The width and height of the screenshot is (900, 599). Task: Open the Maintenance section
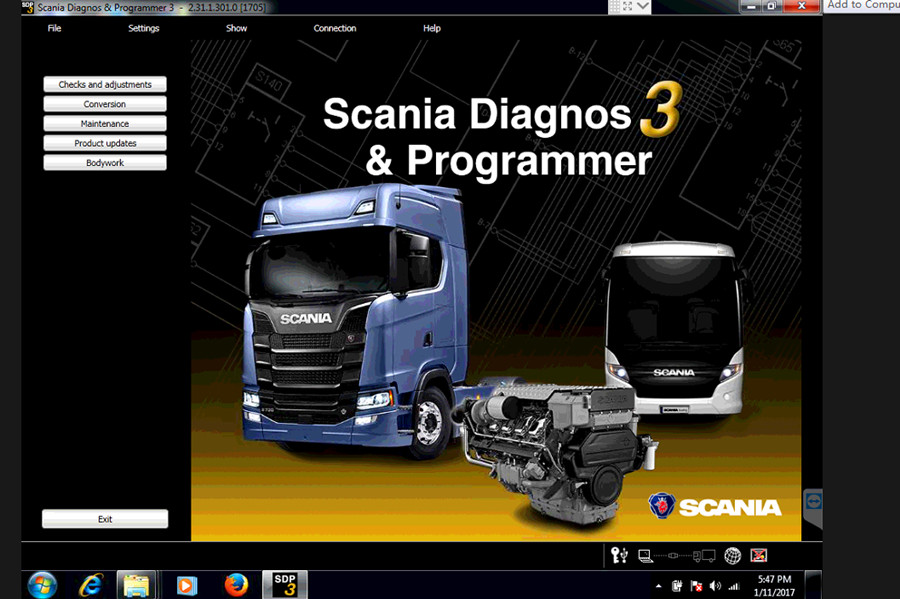[105, 123]
